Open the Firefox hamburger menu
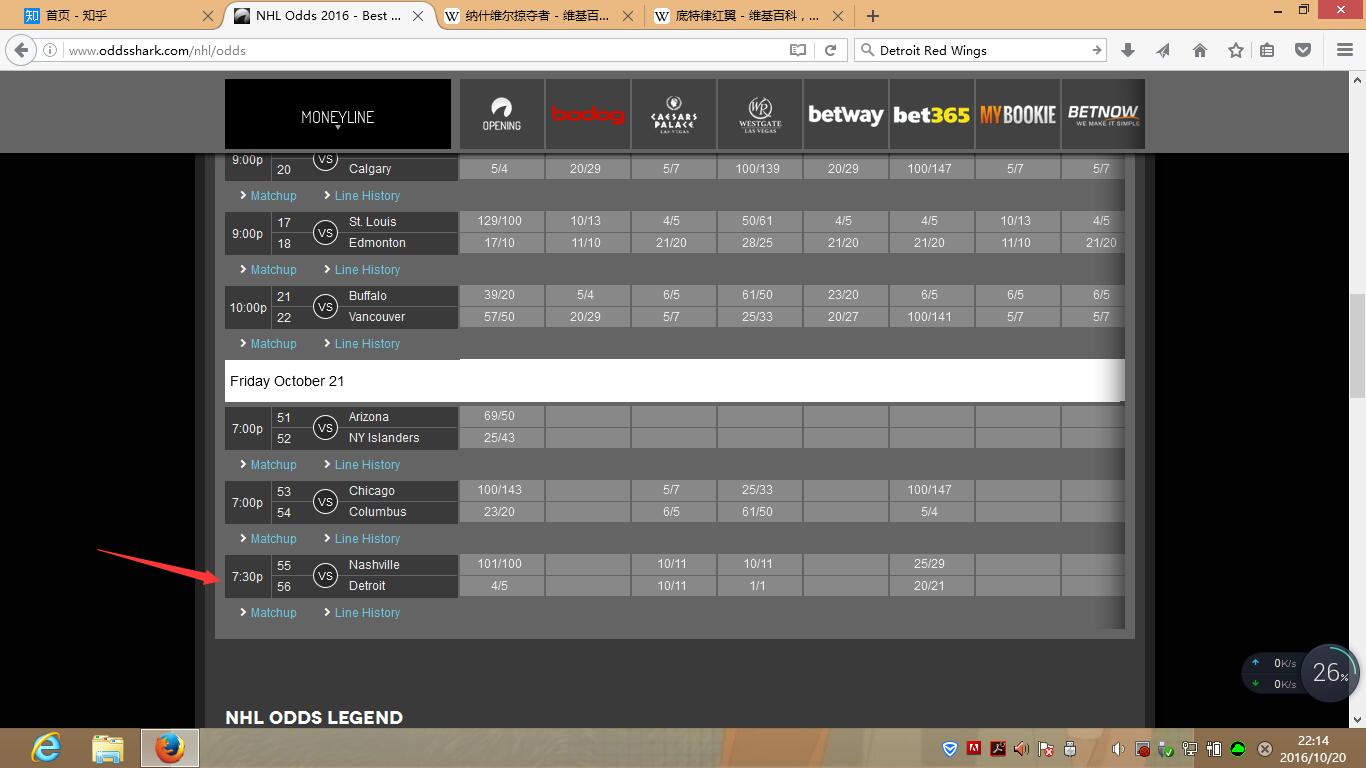This screenshot has height=768, width=1366. 1345,50
